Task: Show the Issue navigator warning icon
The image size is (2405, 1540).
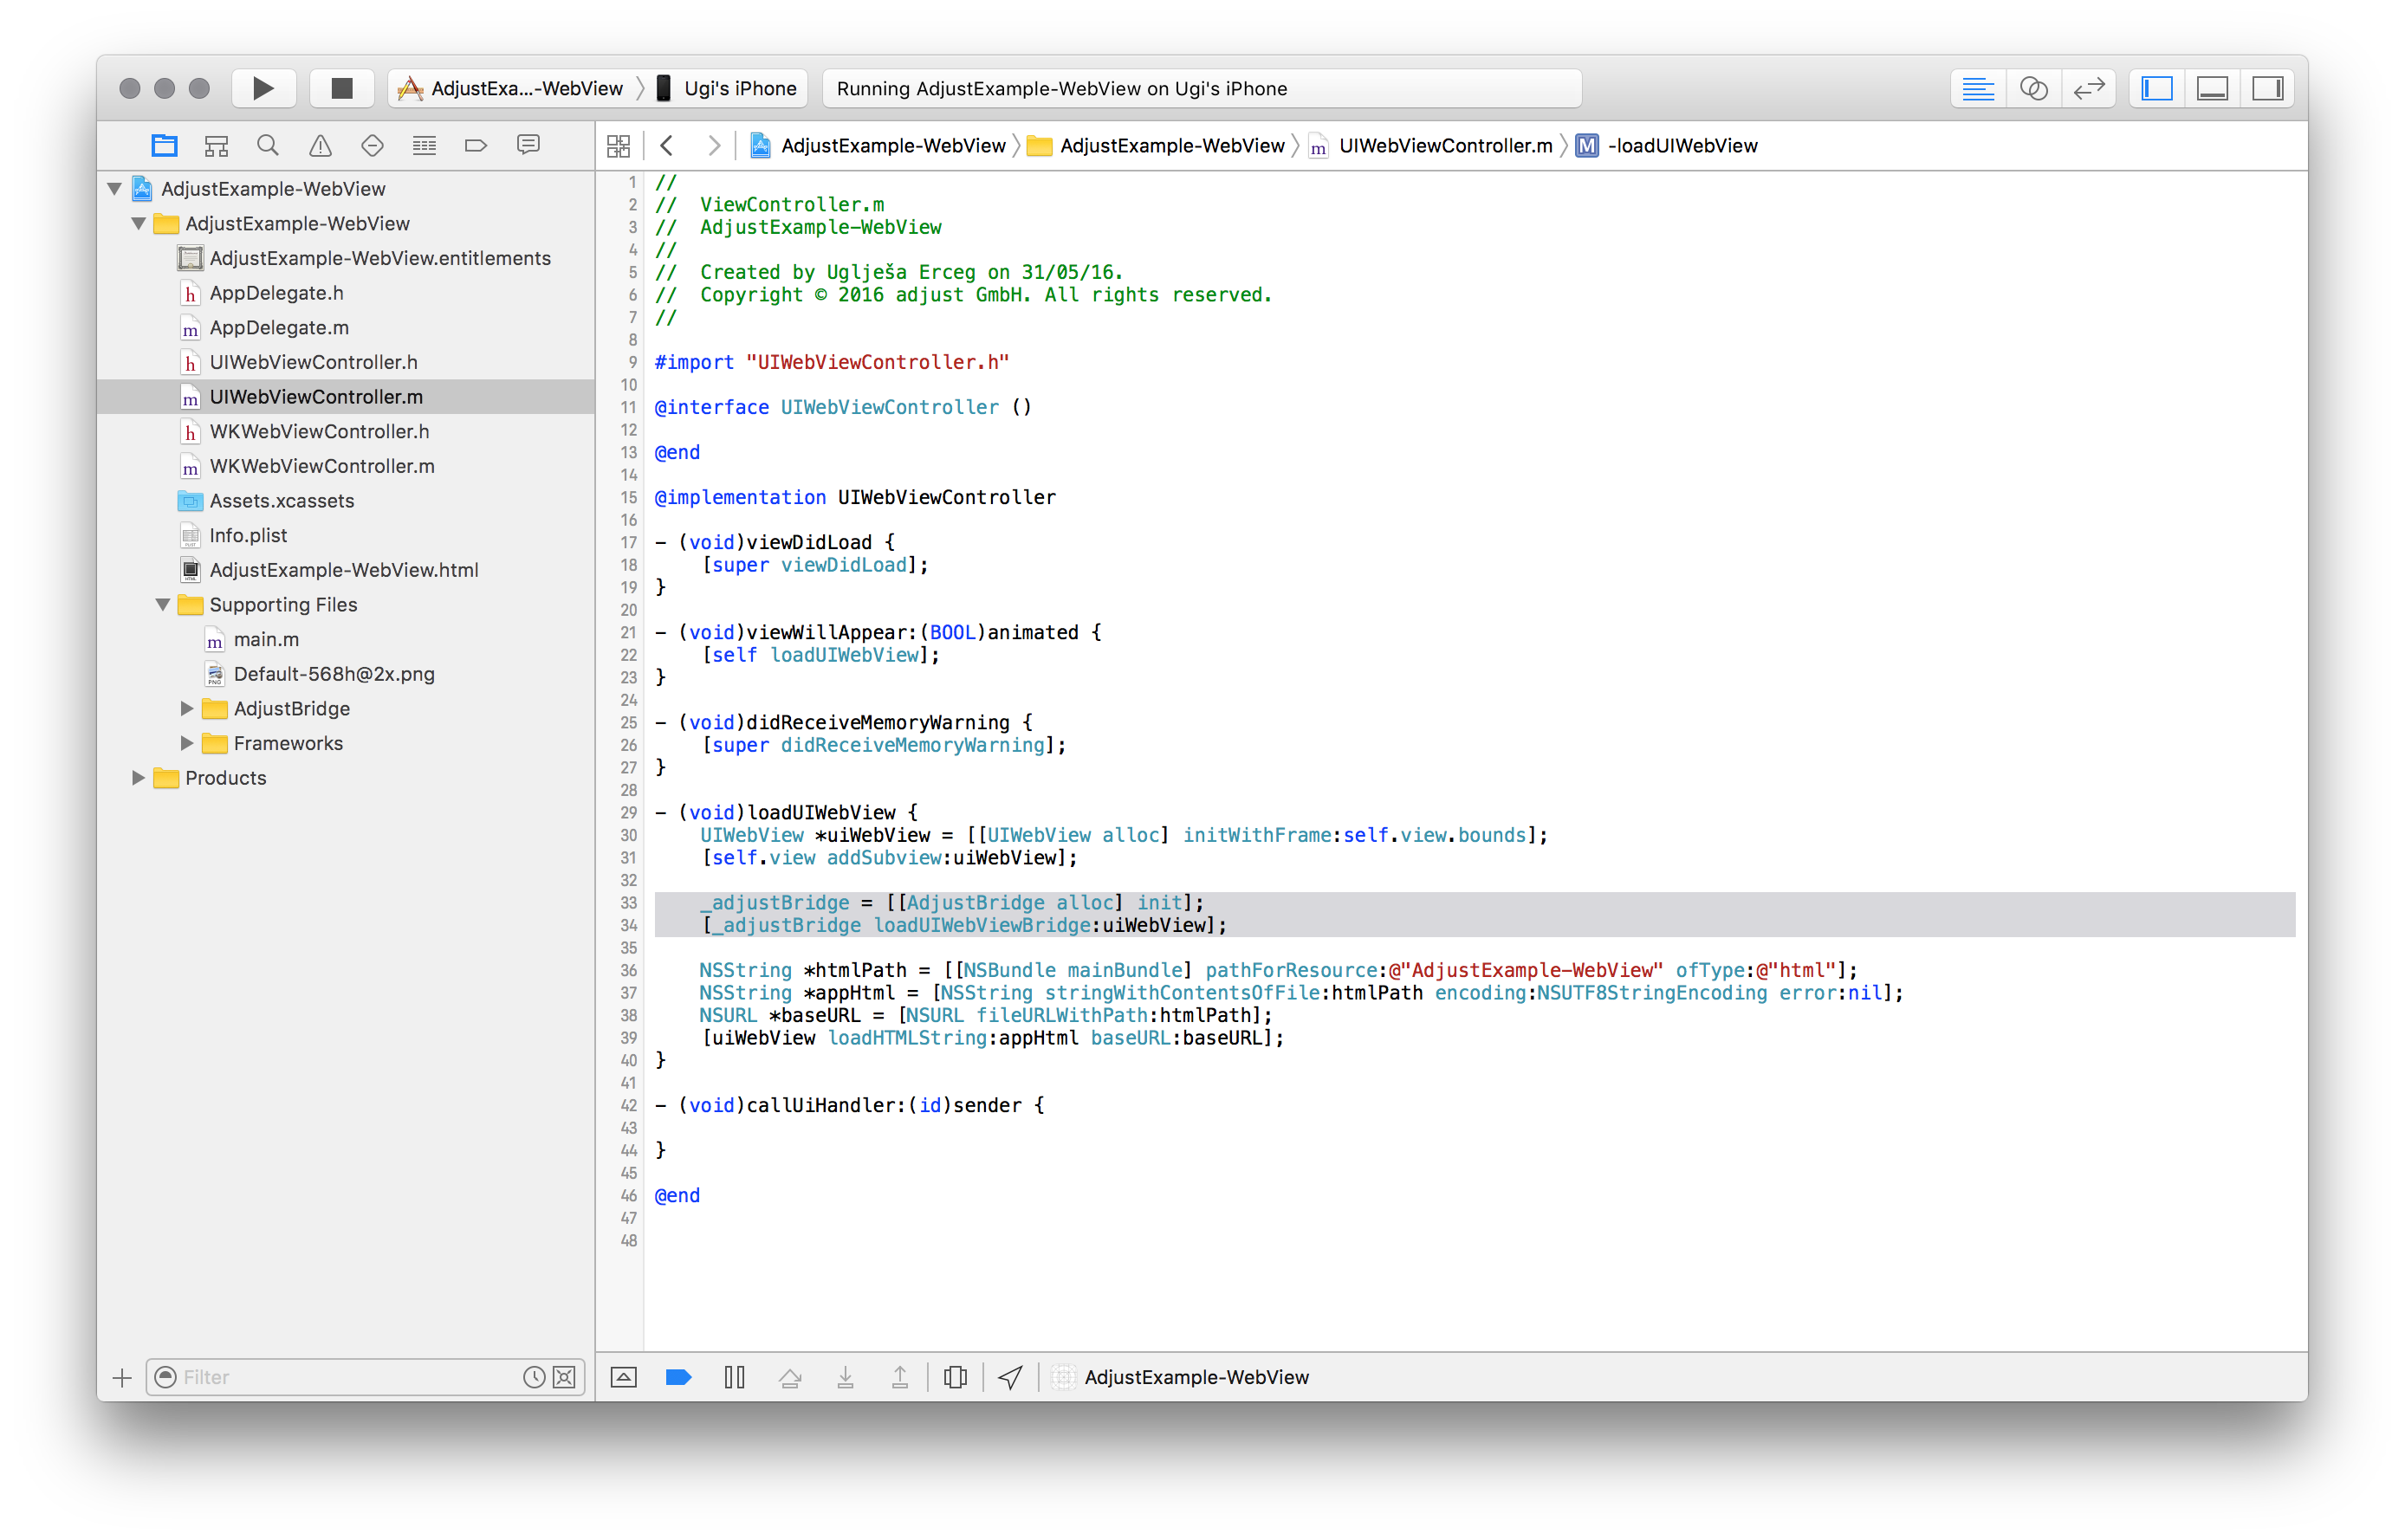Action: tap(320, 146)
